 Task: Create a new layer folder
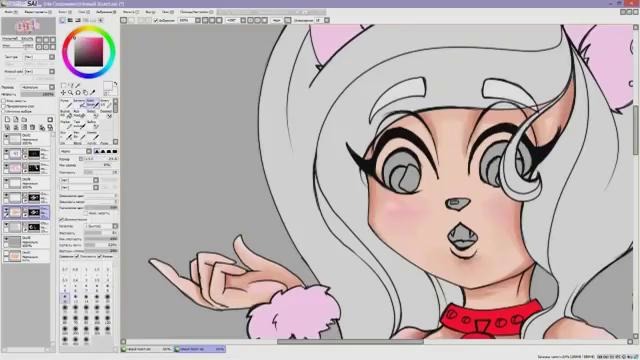[24, 120]
